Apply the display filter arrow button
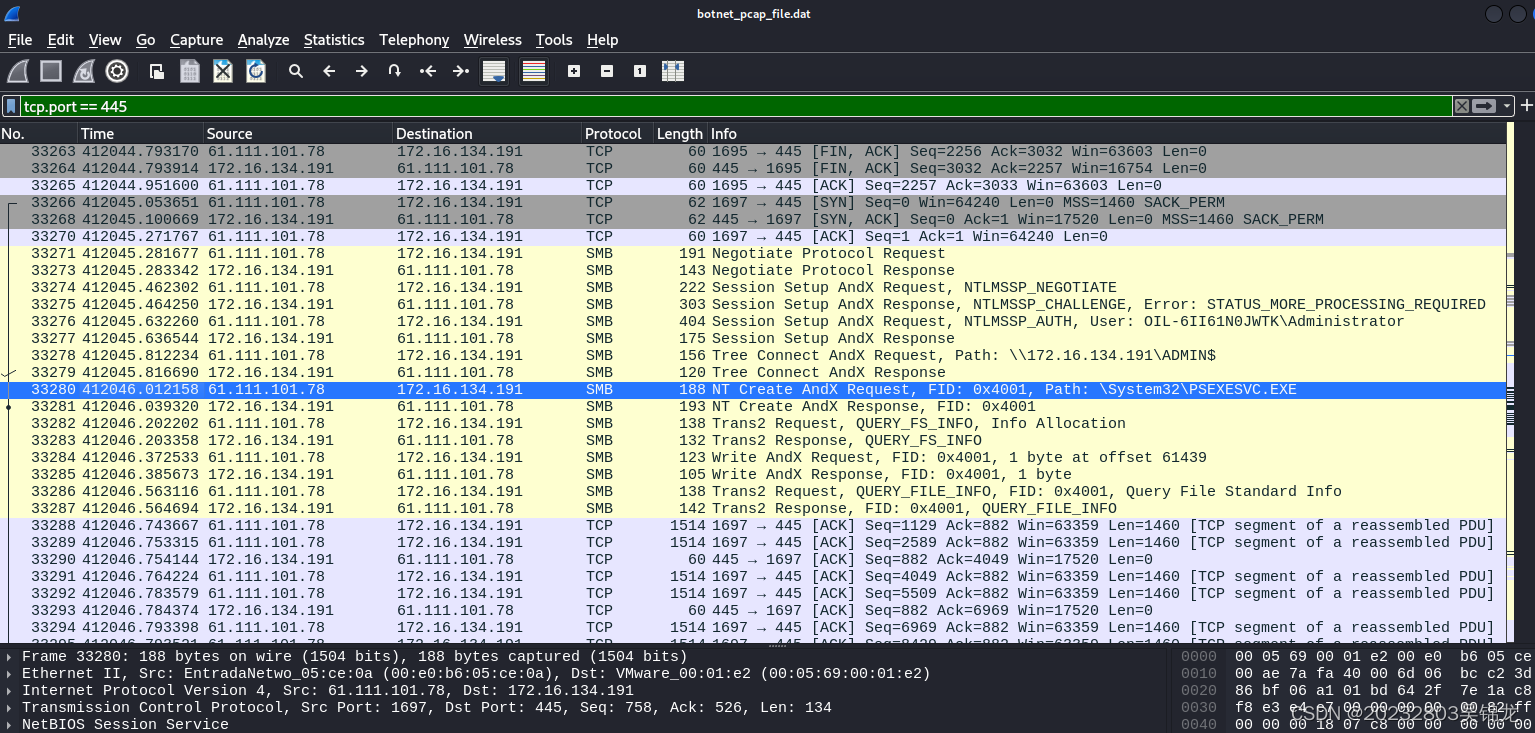The width and height of the screenshot is (1535, 733). [1485, 106]
